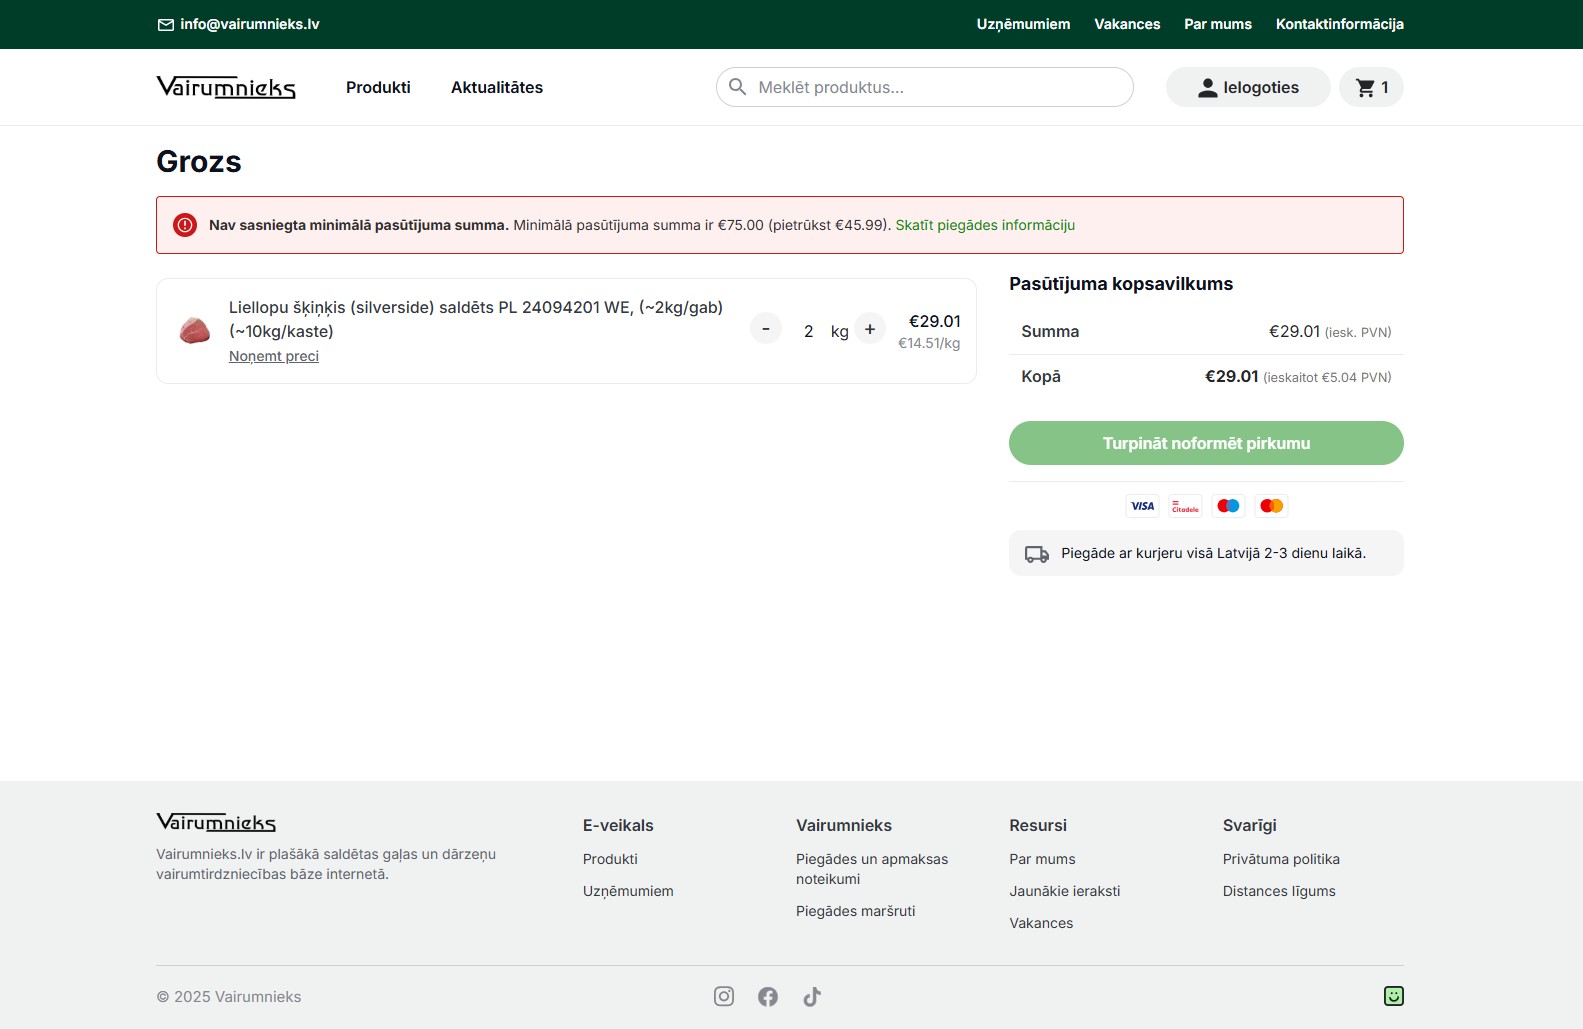Open the TikTok icon in footer

click(812, 996)
